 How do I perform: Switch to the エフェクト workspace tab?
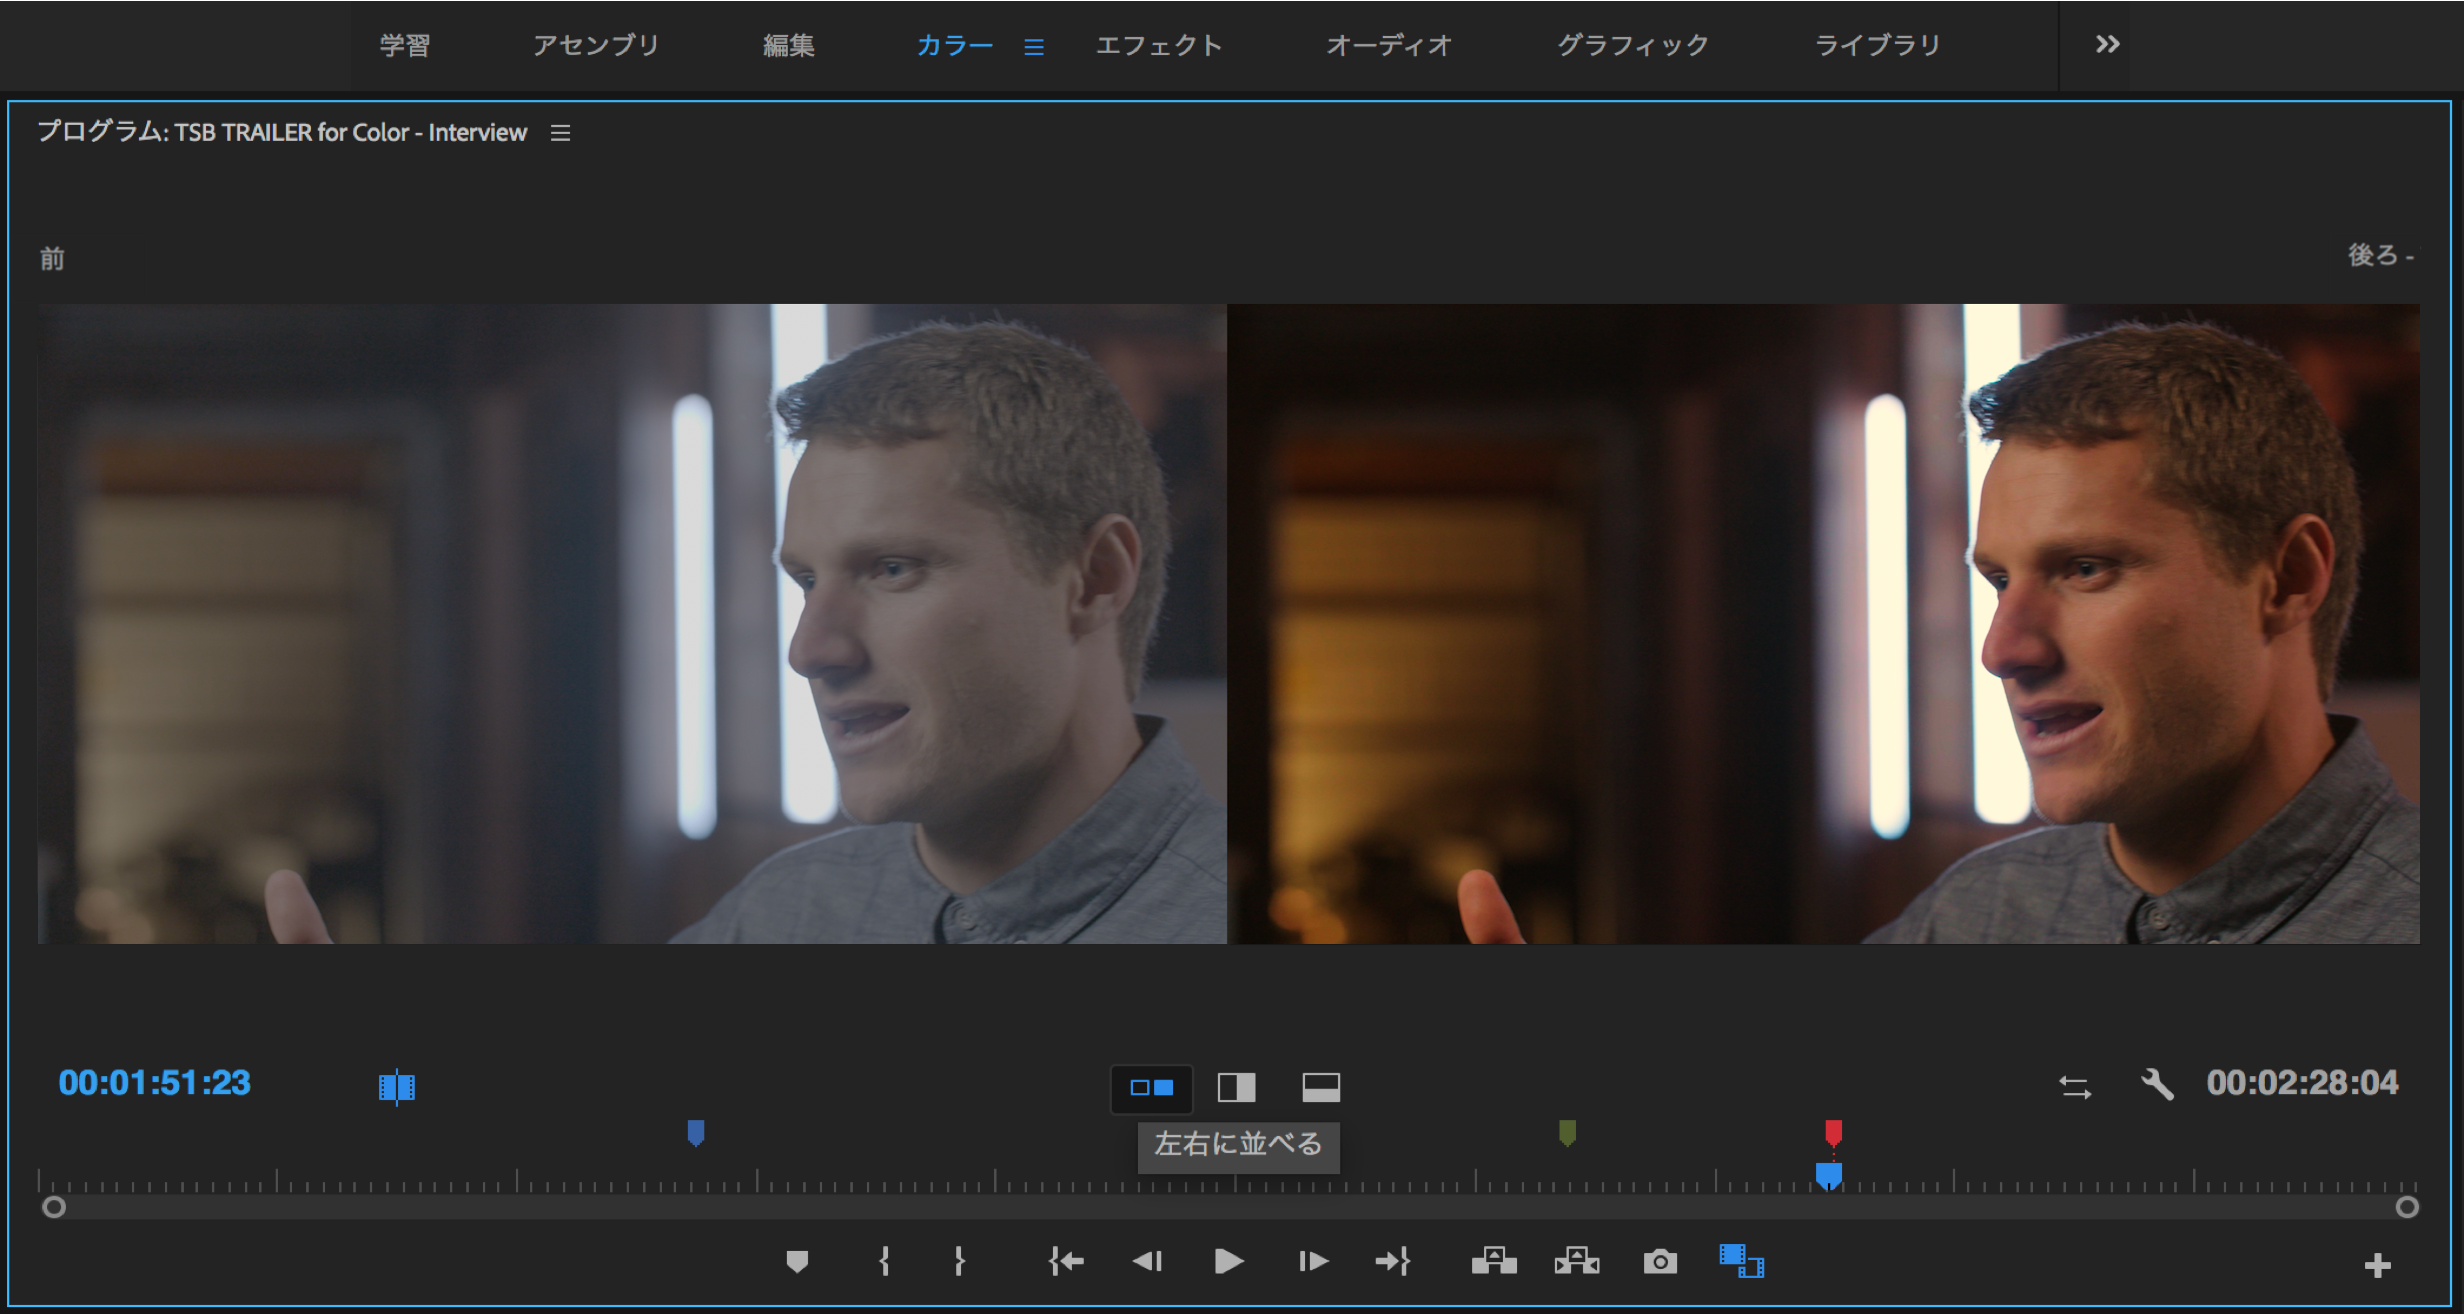[1159, 46]
